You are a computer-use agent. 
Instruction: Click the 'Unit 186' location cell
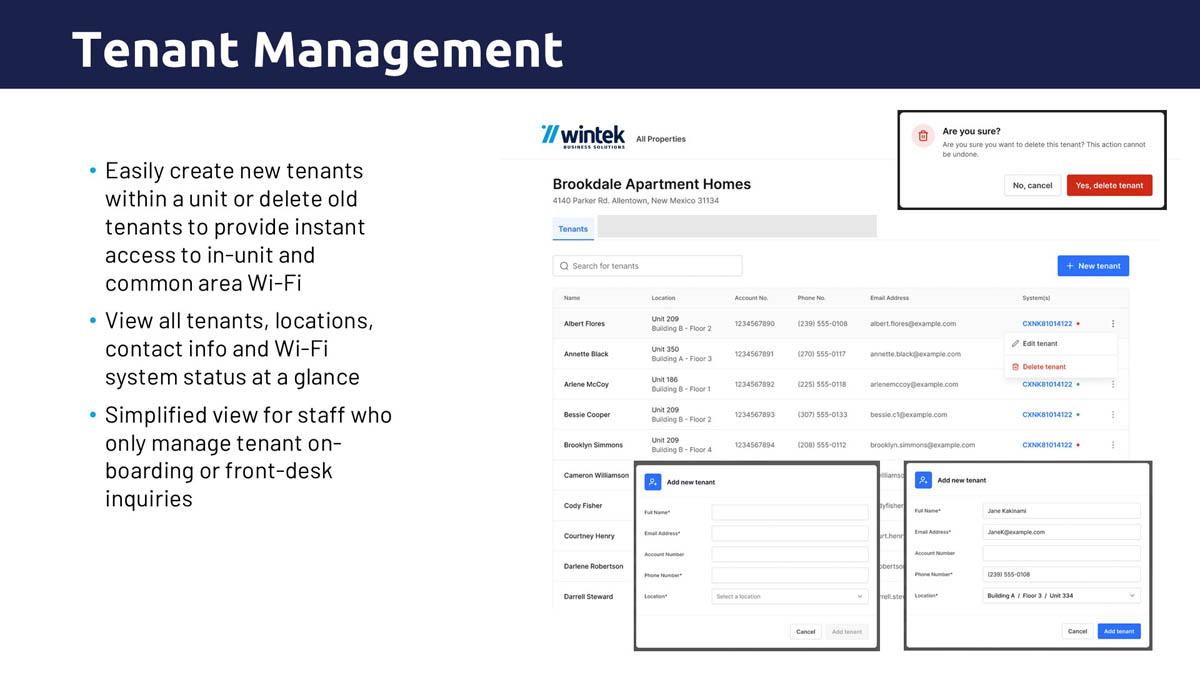tap(681, 384)
